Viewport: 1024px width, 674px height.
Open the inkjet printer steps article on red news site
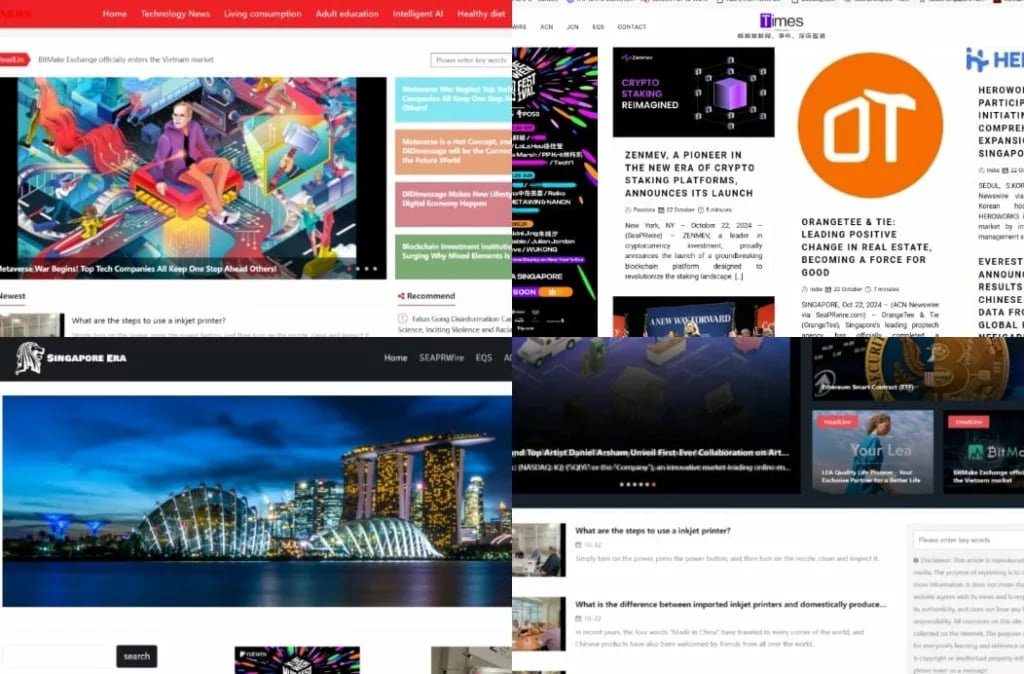(148, 321)
